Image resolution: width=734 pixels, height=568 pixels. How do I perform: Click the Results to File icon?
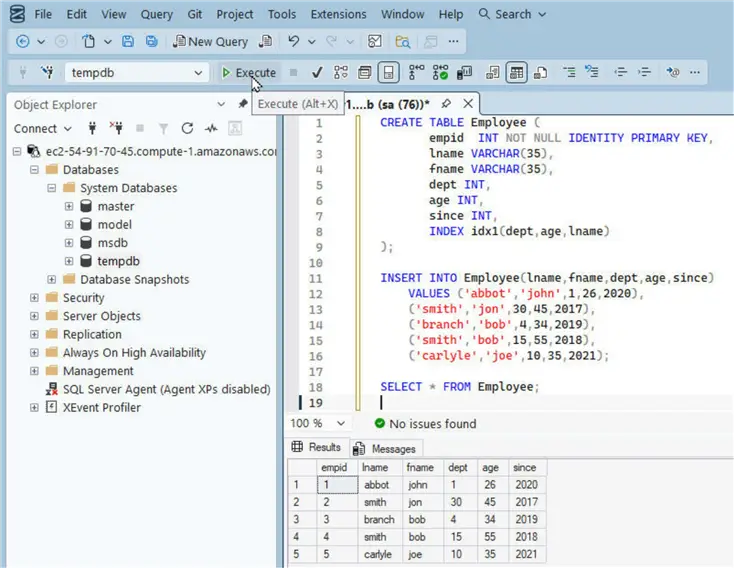point(540,73)
